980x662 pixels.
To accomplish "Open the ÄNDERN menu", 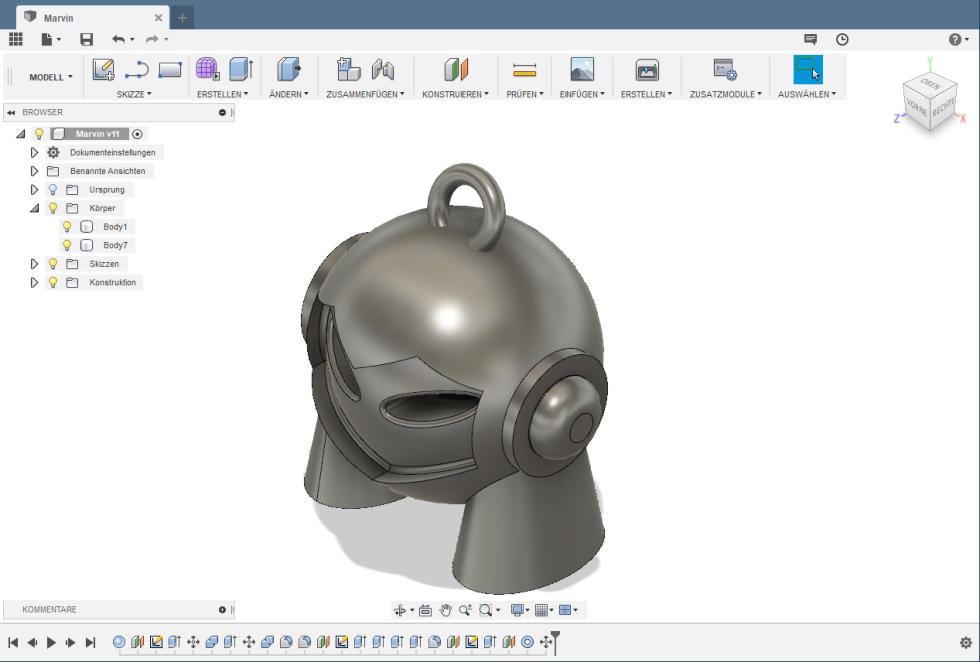I will pos(289,94).
